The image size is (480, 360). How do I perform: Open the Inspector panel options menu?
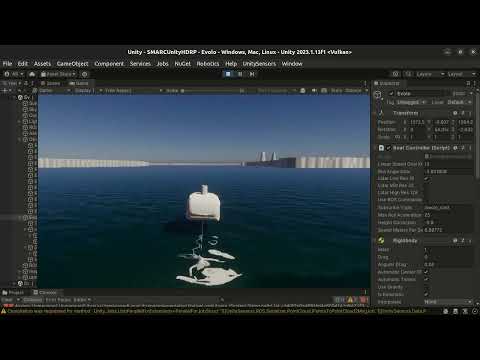474,83
